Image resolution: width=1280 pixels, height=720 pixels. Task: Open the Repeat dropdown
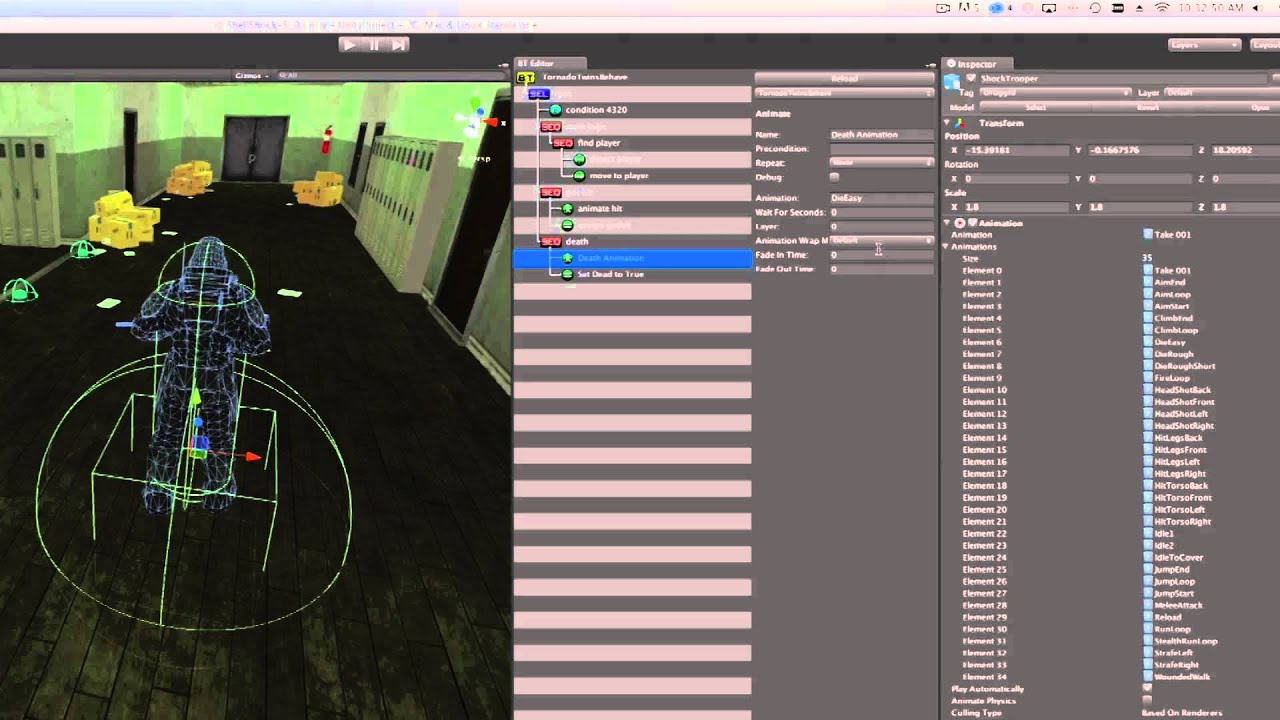[x=881, y=162]
